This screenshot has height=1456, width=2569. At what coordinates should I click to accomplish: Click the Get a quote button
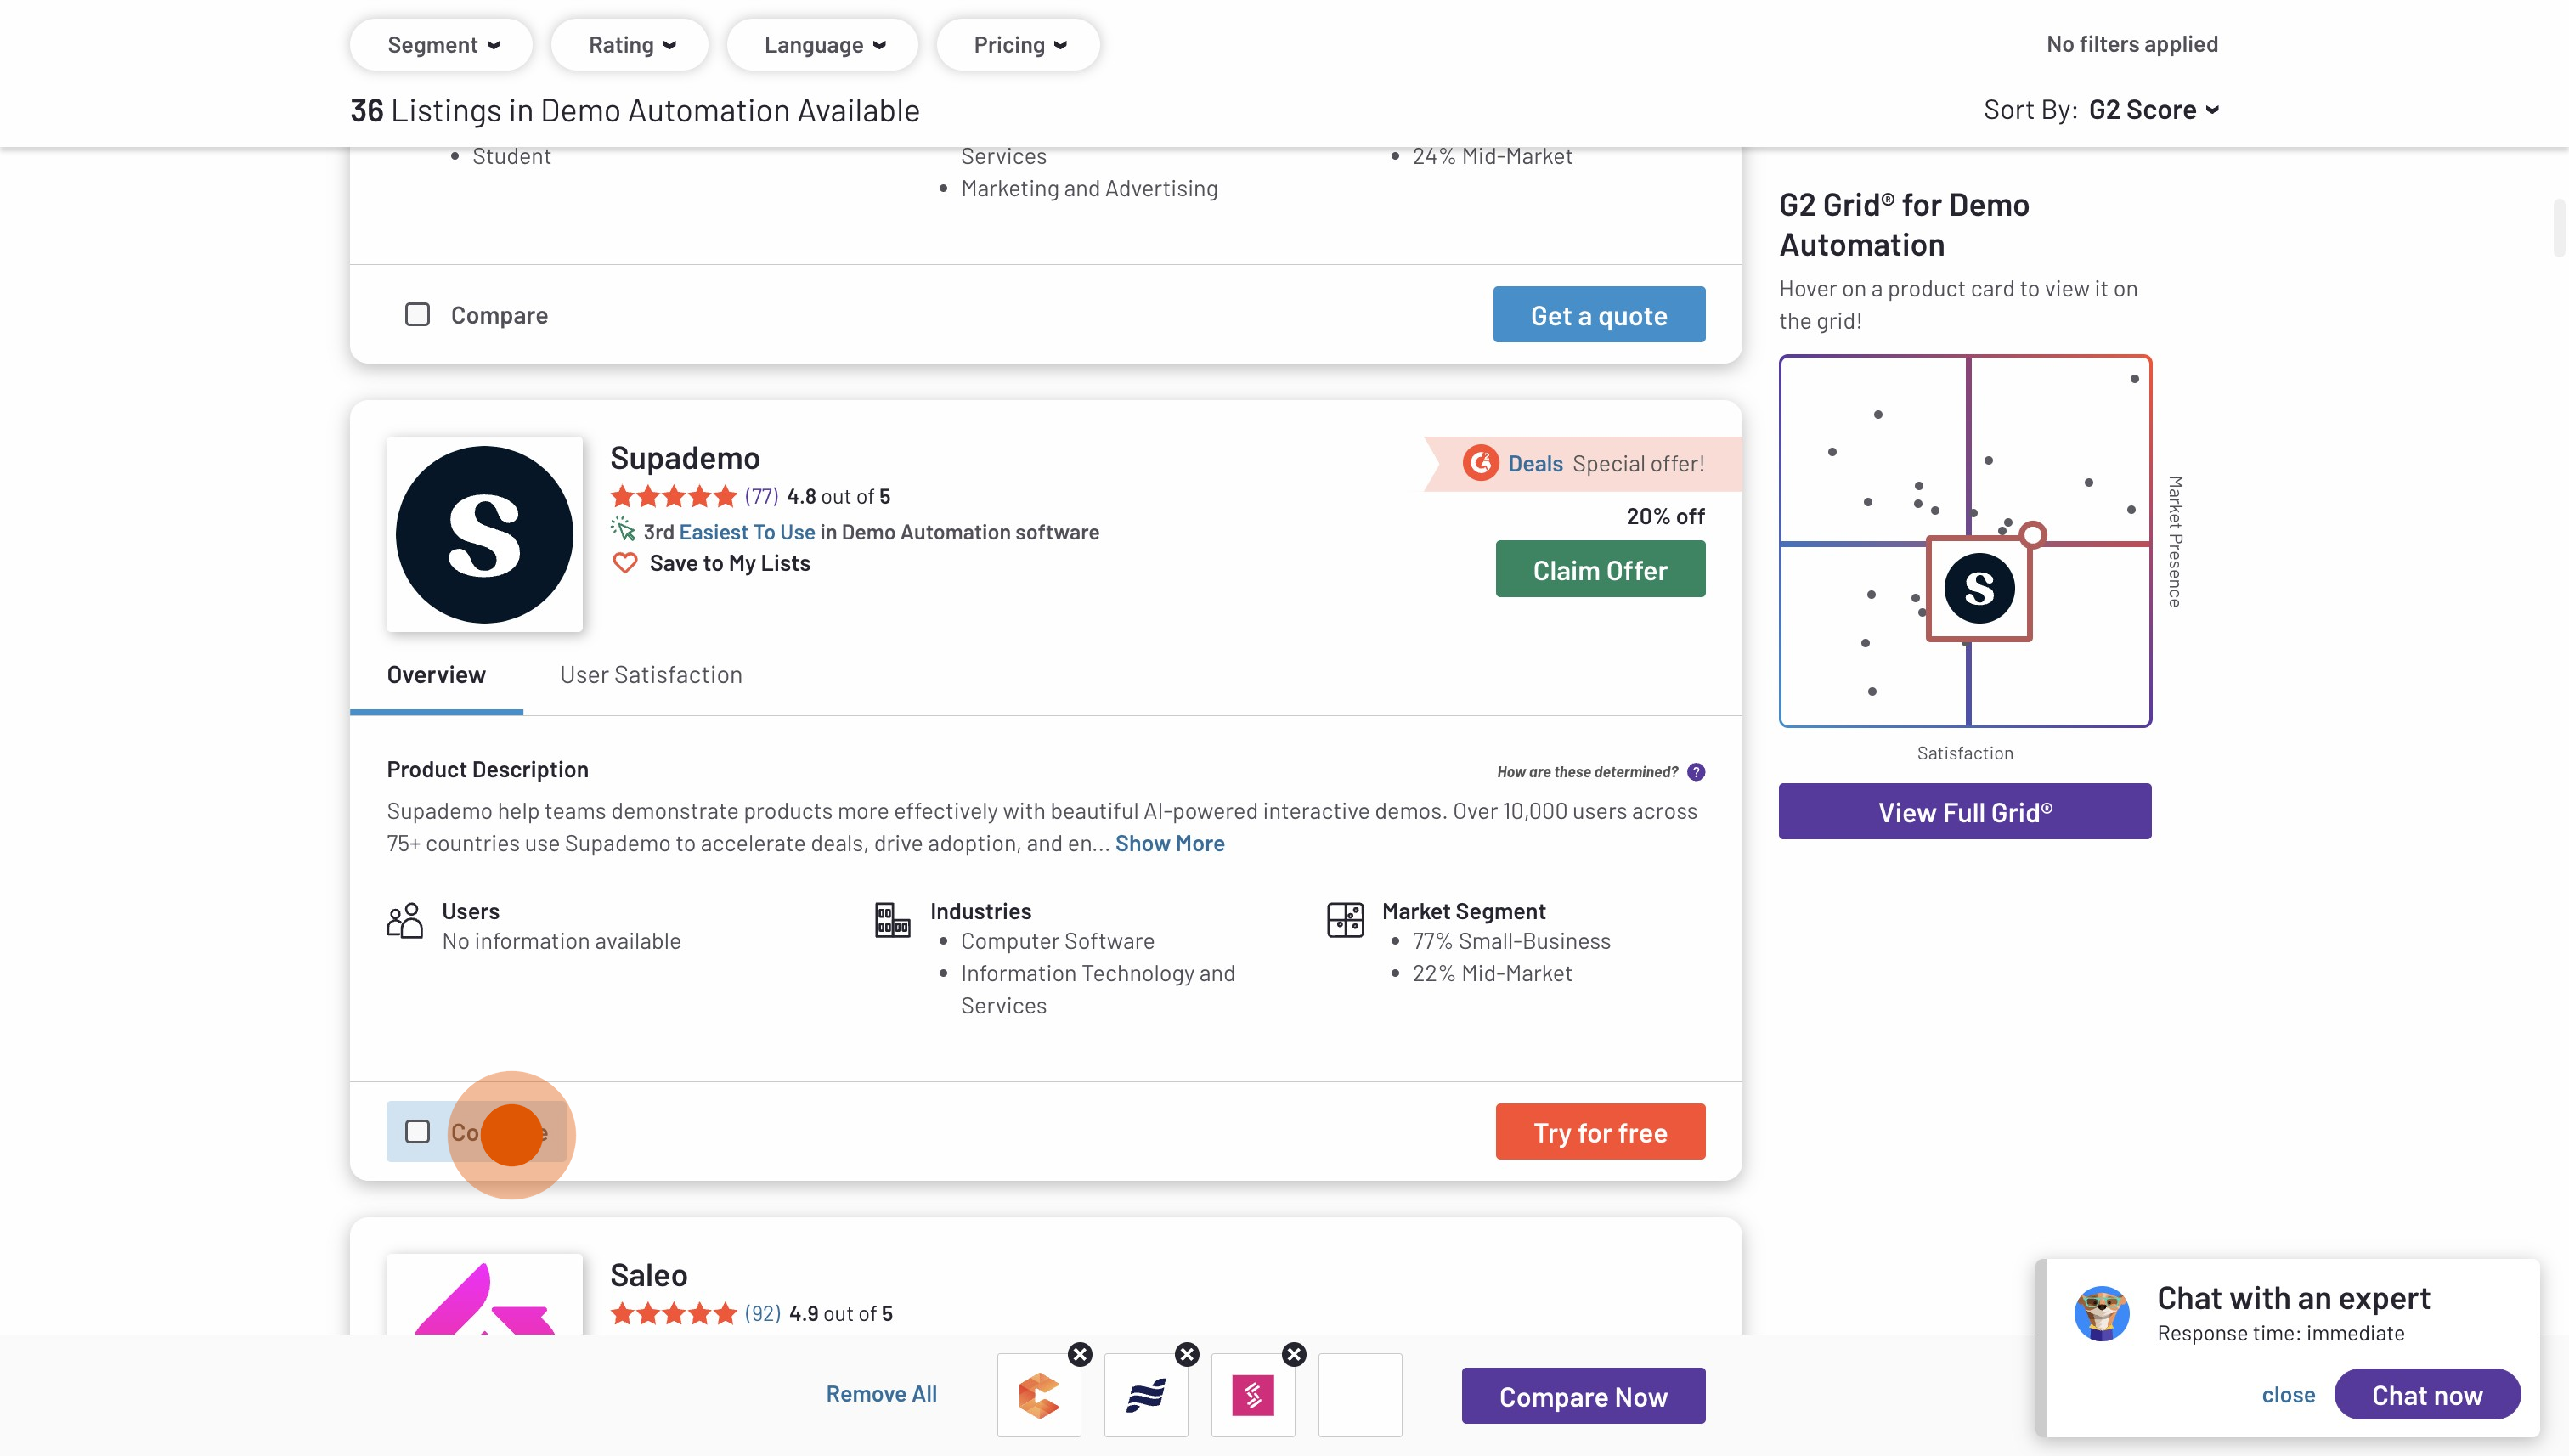1599,315
